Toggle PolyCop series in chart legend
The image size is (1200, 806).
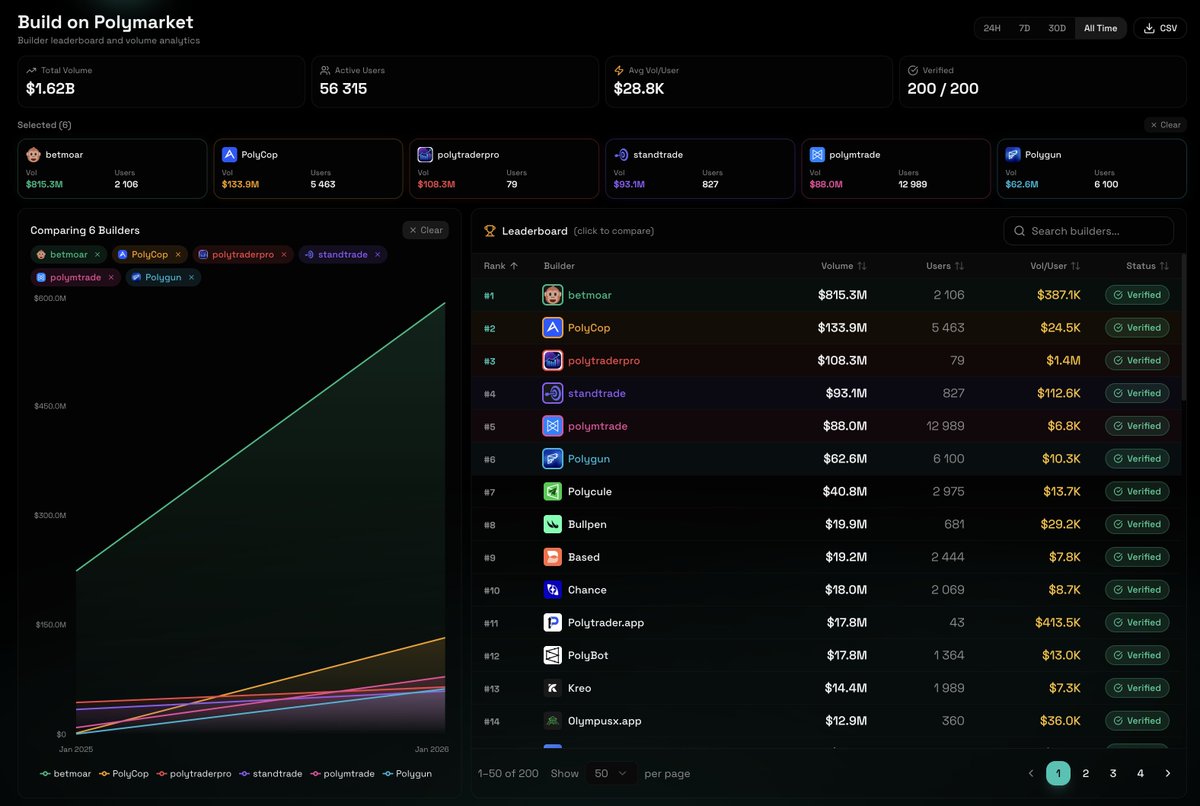tap(124, 774)
